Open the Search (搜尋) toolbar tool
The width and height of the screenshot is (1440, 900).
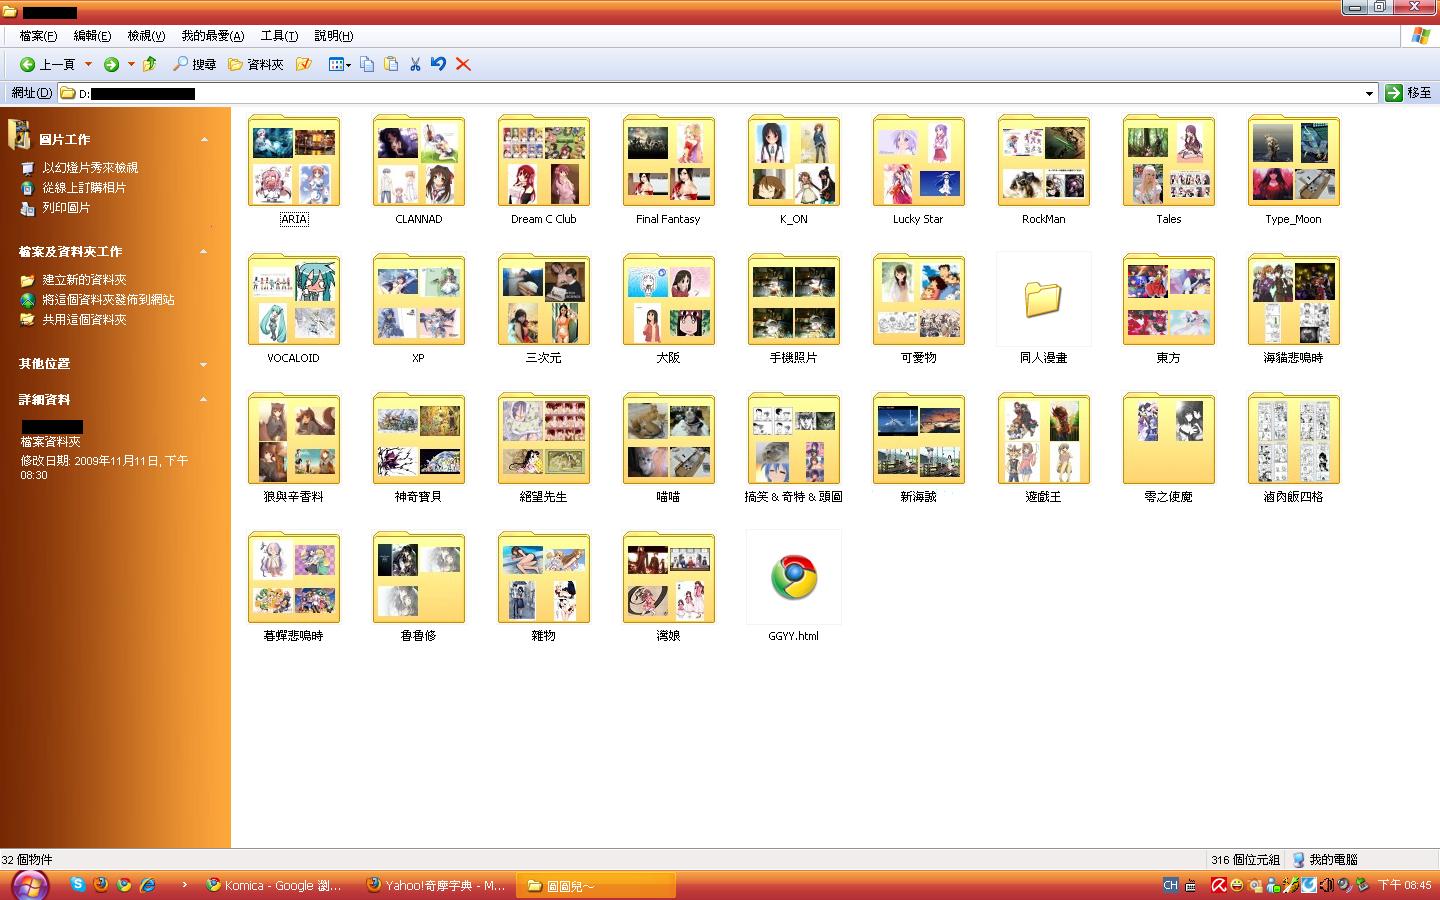point(194,64)
